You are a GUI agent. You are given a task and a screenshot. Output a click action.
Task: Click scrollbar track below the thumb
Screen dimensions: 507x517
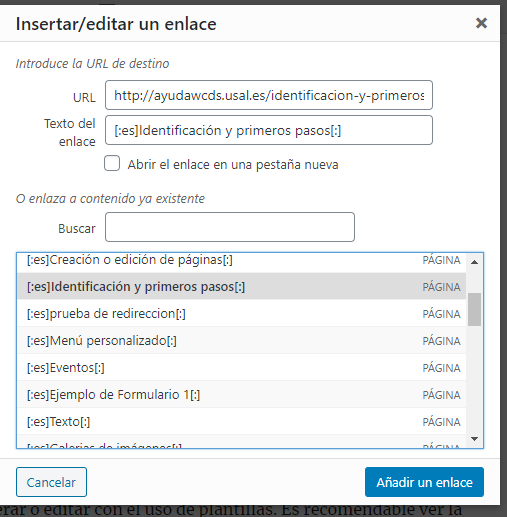click(x=474, y=378)
